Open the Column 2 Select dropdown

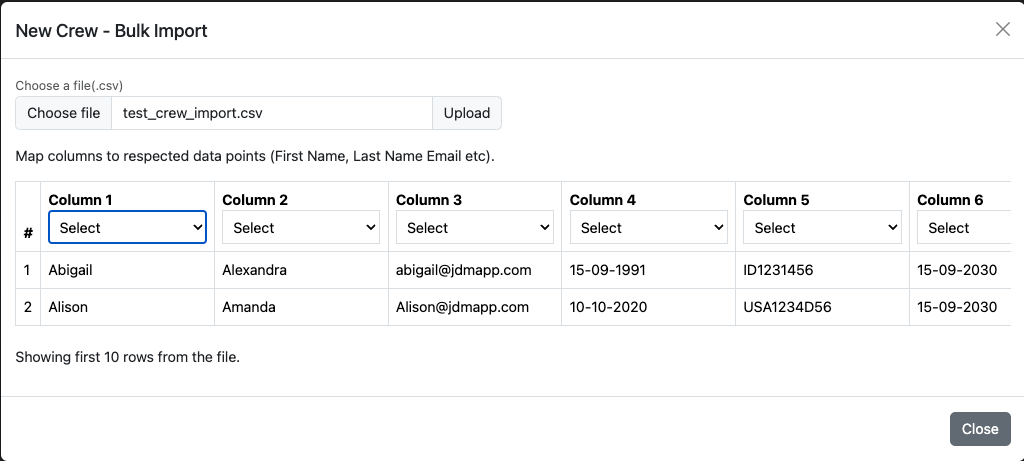301,228
